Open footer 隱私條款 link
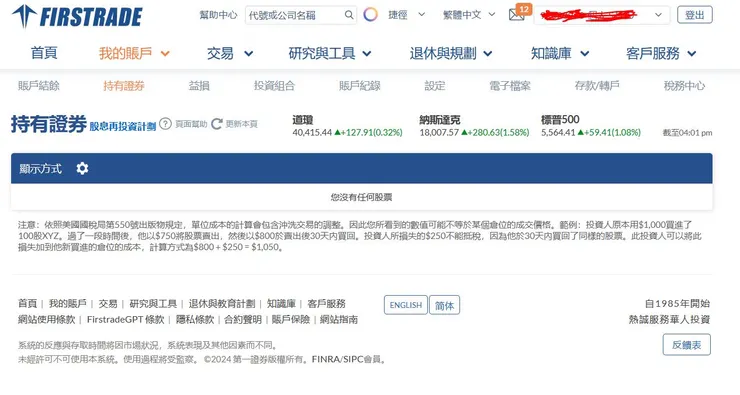Image resolution: width=740 pixels, height=395 pixels. click(x=195, y=319)
